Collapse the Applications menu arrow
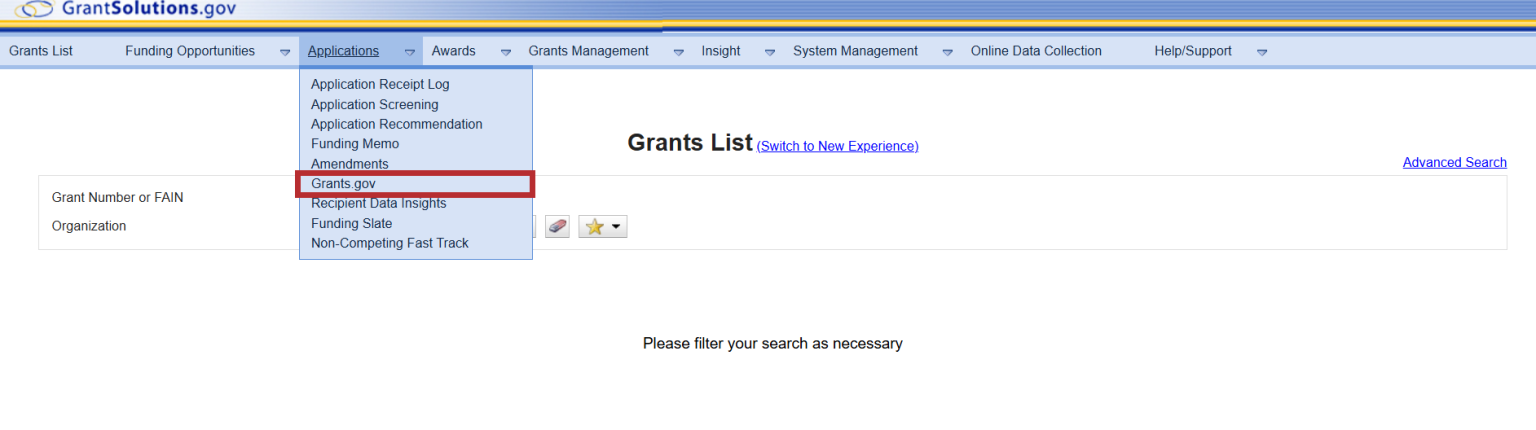1536x430 pixels. tap(410, 52)
